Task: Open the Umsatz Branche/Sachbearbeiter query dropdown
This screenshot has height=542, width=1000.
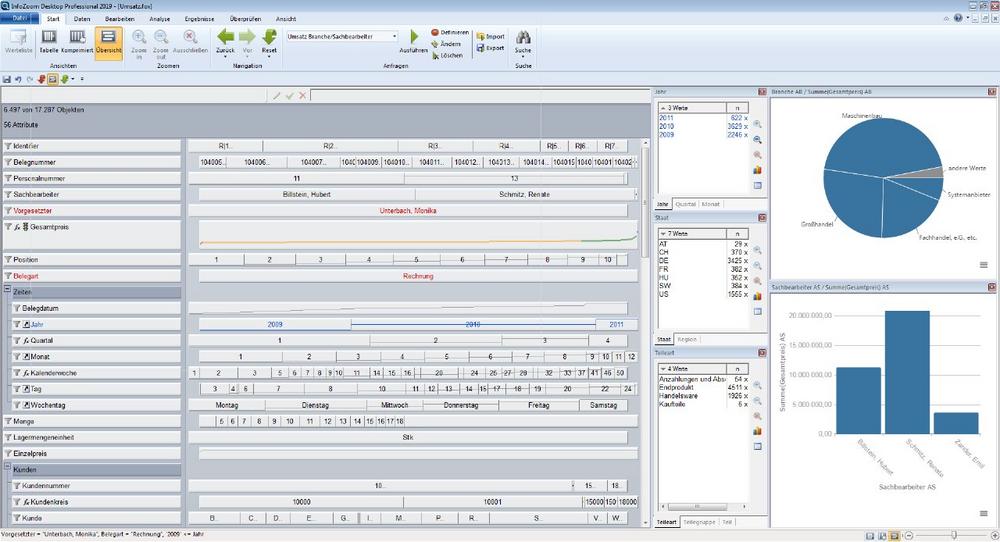Action: [394, 36]
